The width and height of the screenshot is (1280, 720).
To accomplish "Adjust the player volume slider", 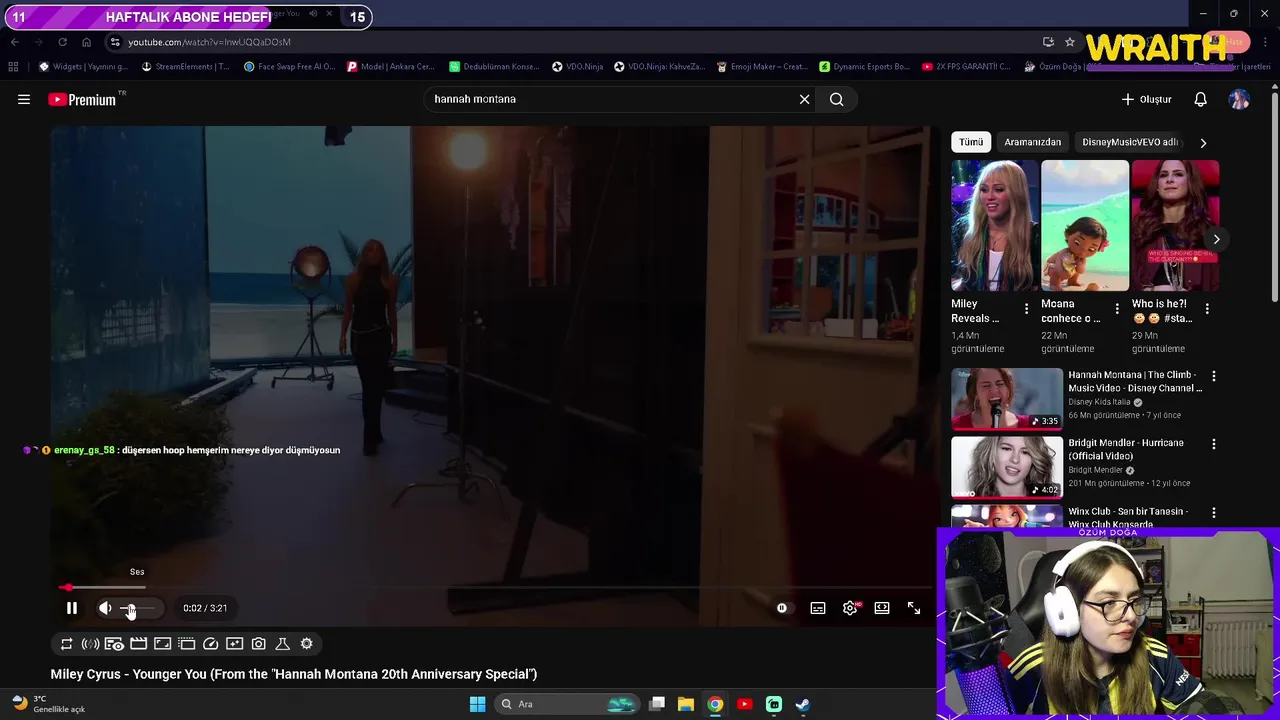I will 140,608.
